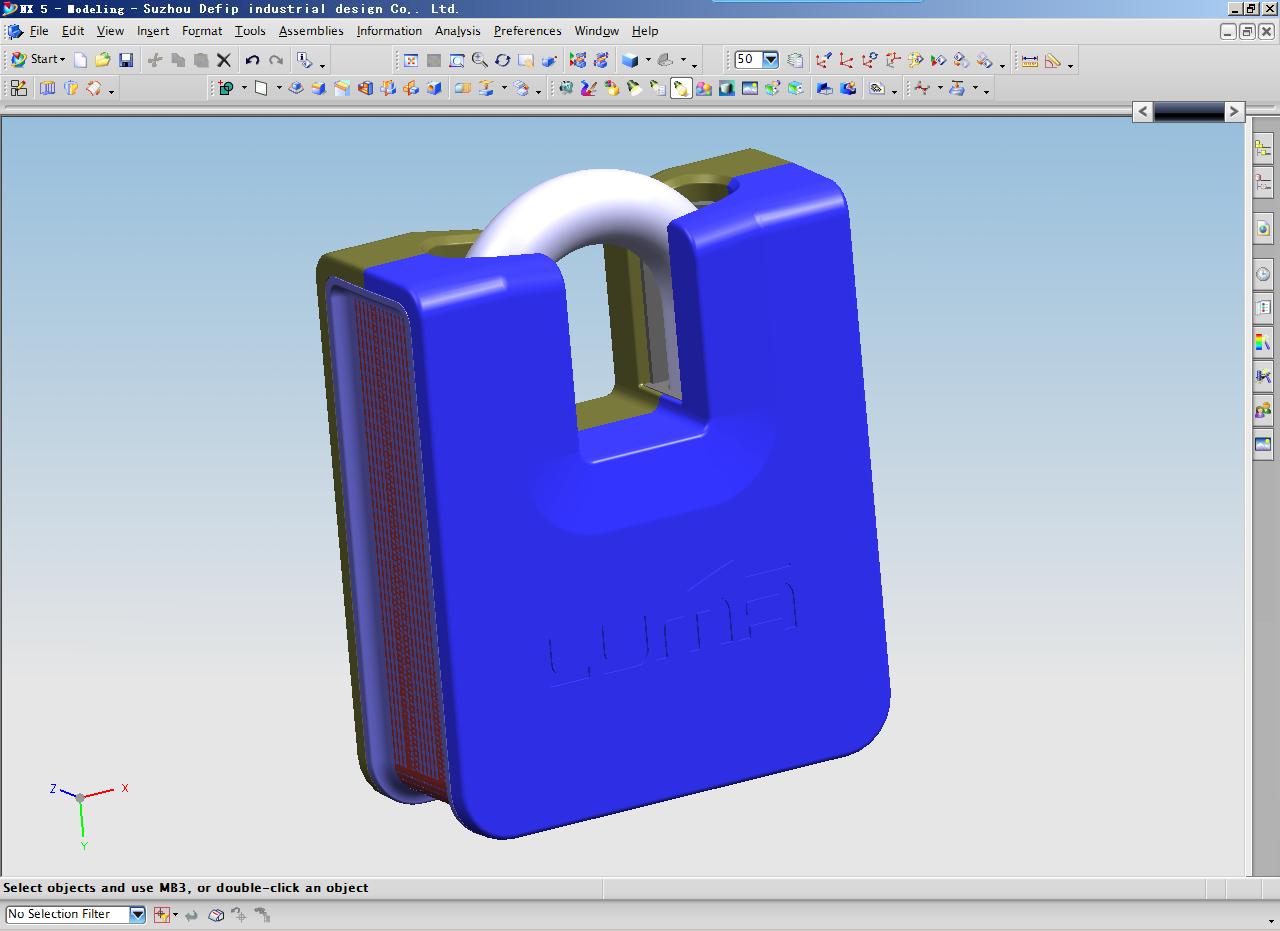Image resolution: width=1280 pixels, height=931 pixels.
Task: Open the Insert menu
Action: click(153, 31)
